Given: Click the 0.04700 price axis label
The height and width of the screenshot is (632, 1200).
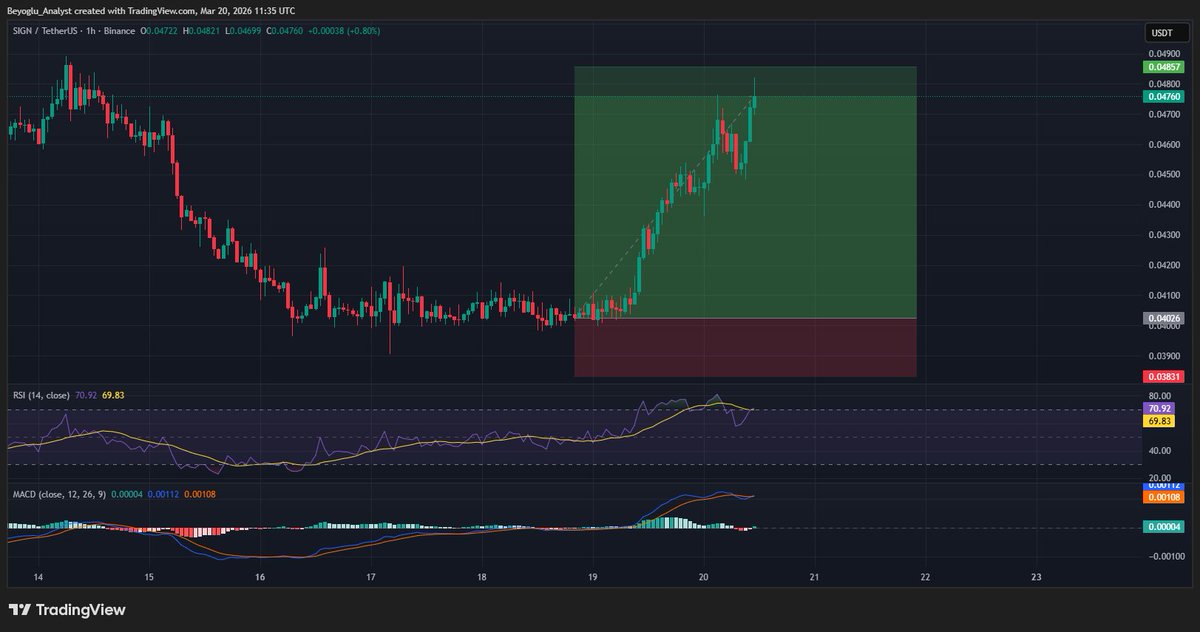Looking at the screenshot, I should click(x=1163, y=114).
